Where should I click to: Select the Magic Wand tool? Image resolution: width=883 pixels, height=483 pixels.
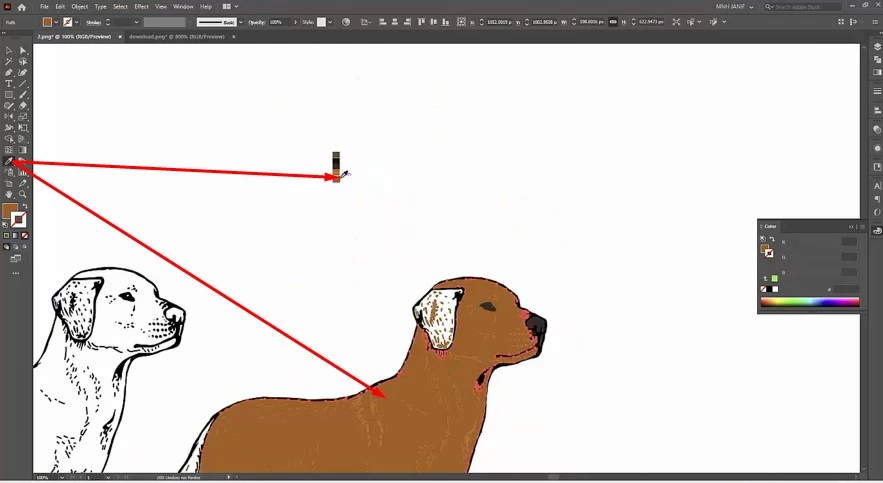pyautogui.click(x=8, y=61)
